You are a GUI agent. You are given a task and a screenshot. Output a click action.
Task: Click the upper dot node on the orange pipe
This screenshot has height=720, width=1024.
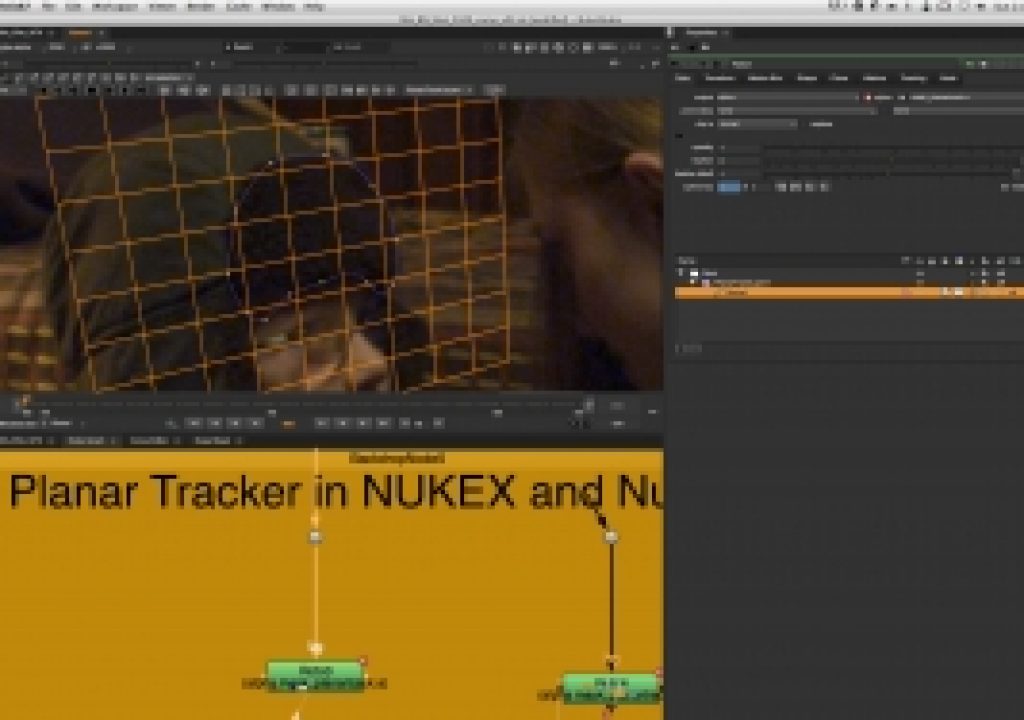click(315, 537)
